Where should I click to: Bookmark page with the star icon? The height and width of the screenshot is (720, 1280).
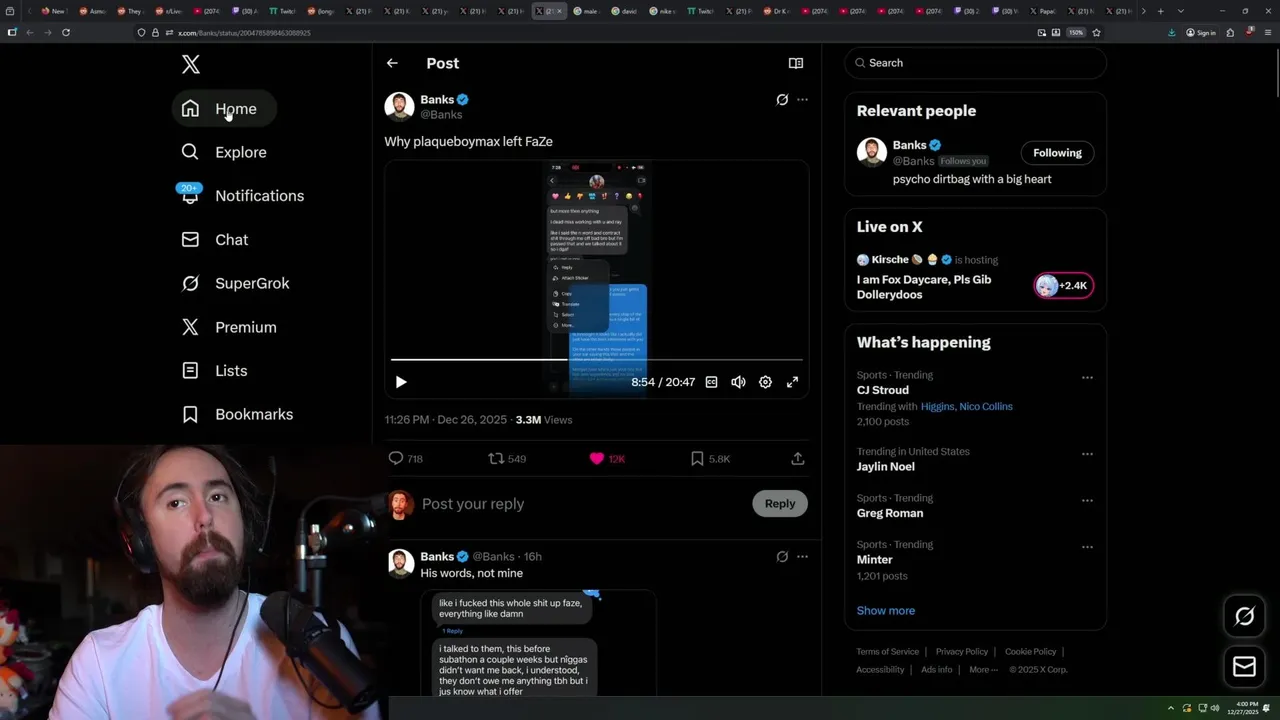1096,33
